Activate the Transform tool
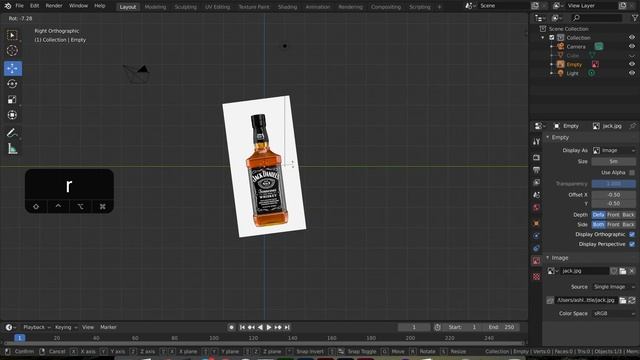Viewport: 640px width, 360px height. [12, 115]
